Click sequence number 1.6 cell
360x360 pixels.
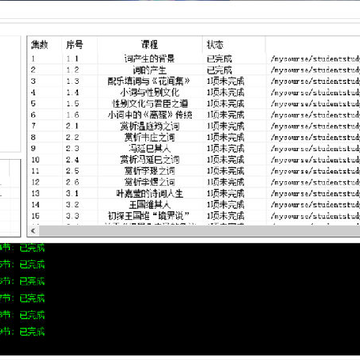coord(72,115)
